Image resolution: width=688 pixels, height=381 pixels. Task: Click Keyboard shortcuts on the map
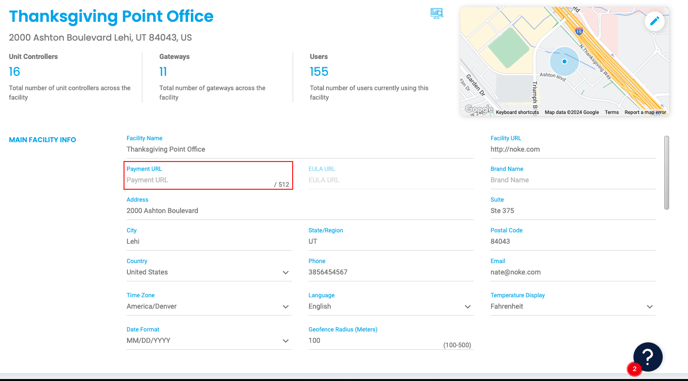point(517,112)
